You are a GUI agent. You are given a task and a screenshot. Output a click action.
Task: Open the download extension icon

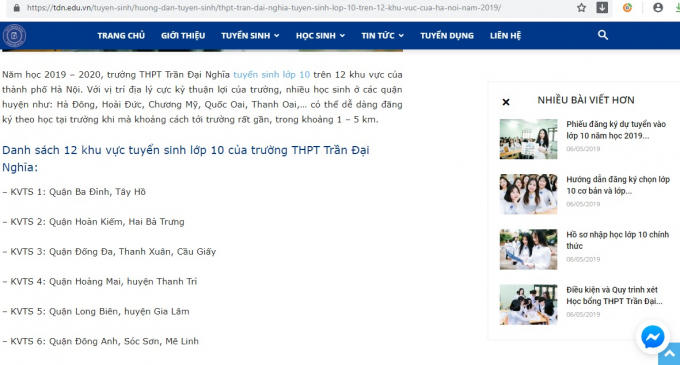[x=602, y=7]
